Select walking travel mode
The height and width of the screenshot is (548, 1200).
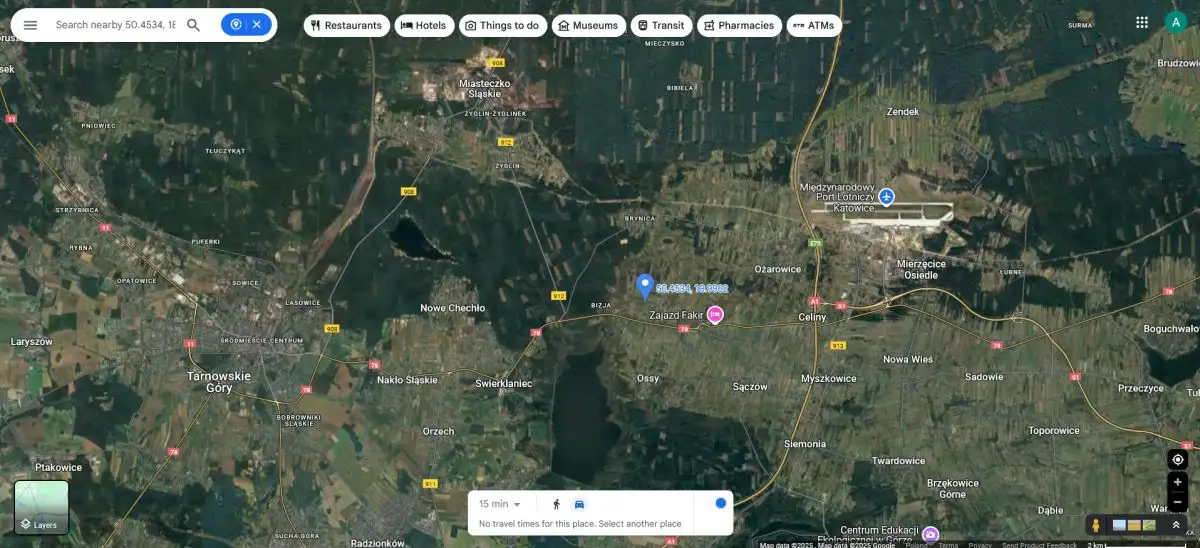click(x=556, y=504)
